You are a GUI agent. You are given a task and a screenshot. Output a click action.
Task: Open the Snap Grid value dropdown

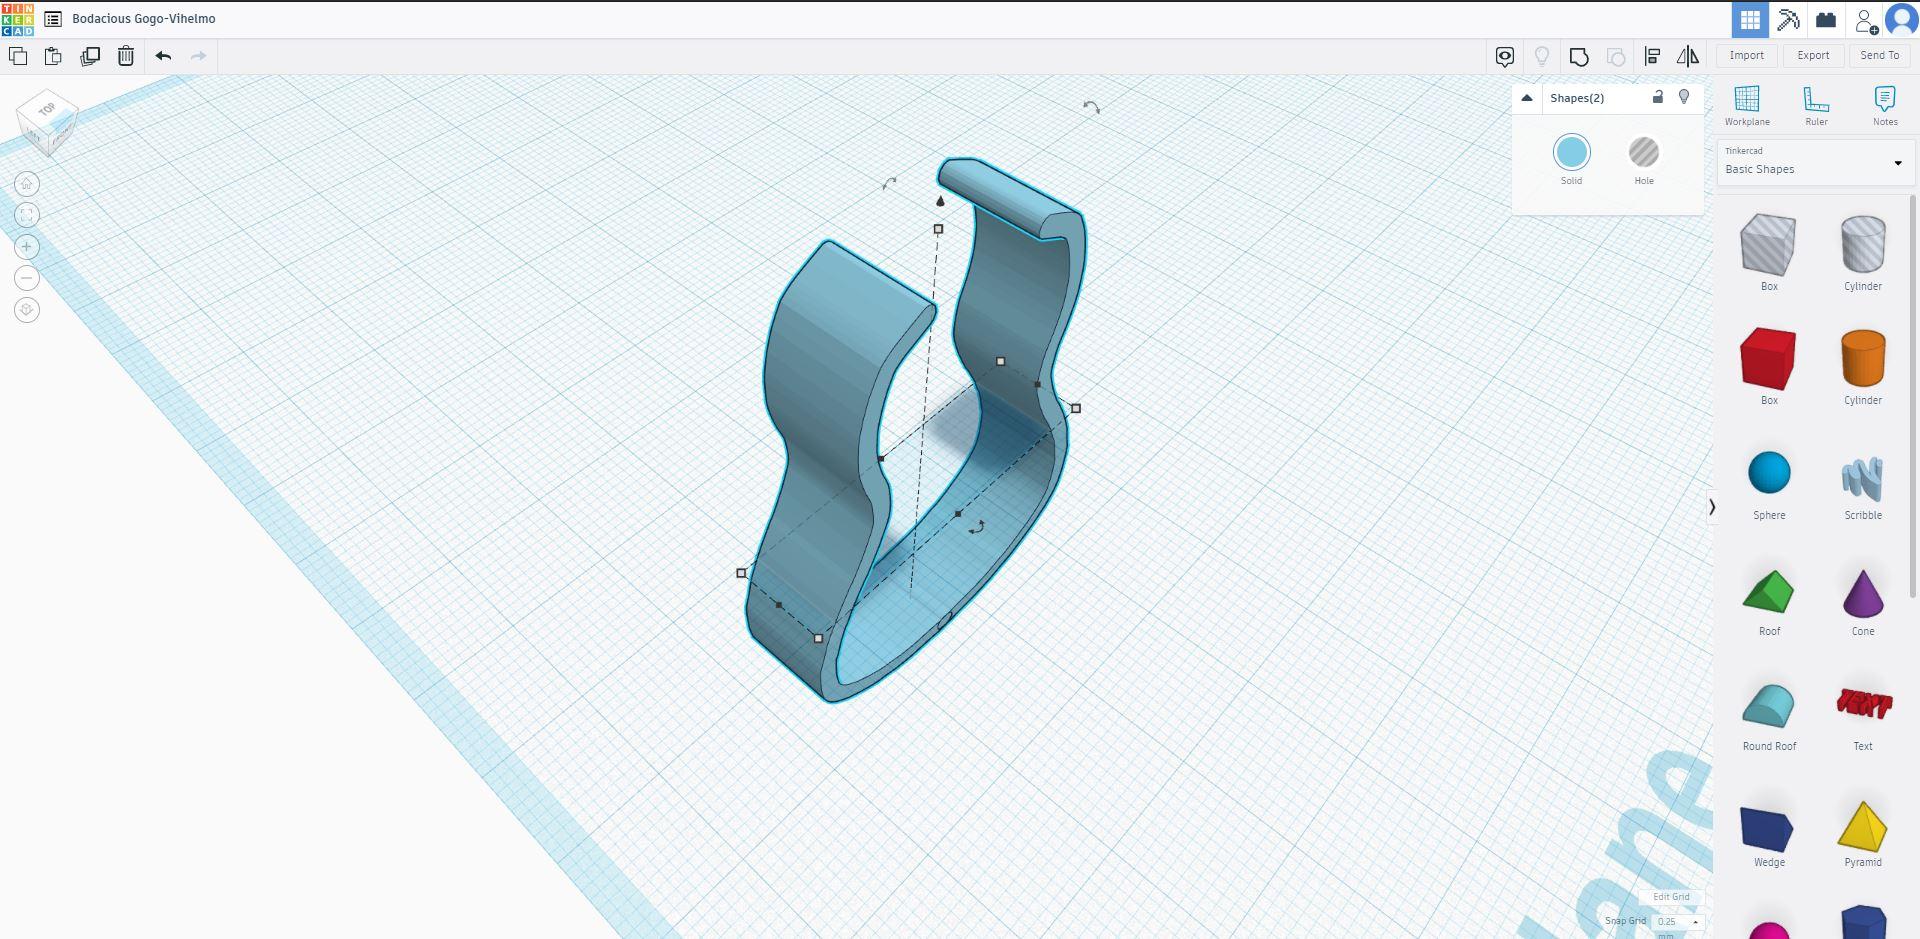click(1677, 922)
